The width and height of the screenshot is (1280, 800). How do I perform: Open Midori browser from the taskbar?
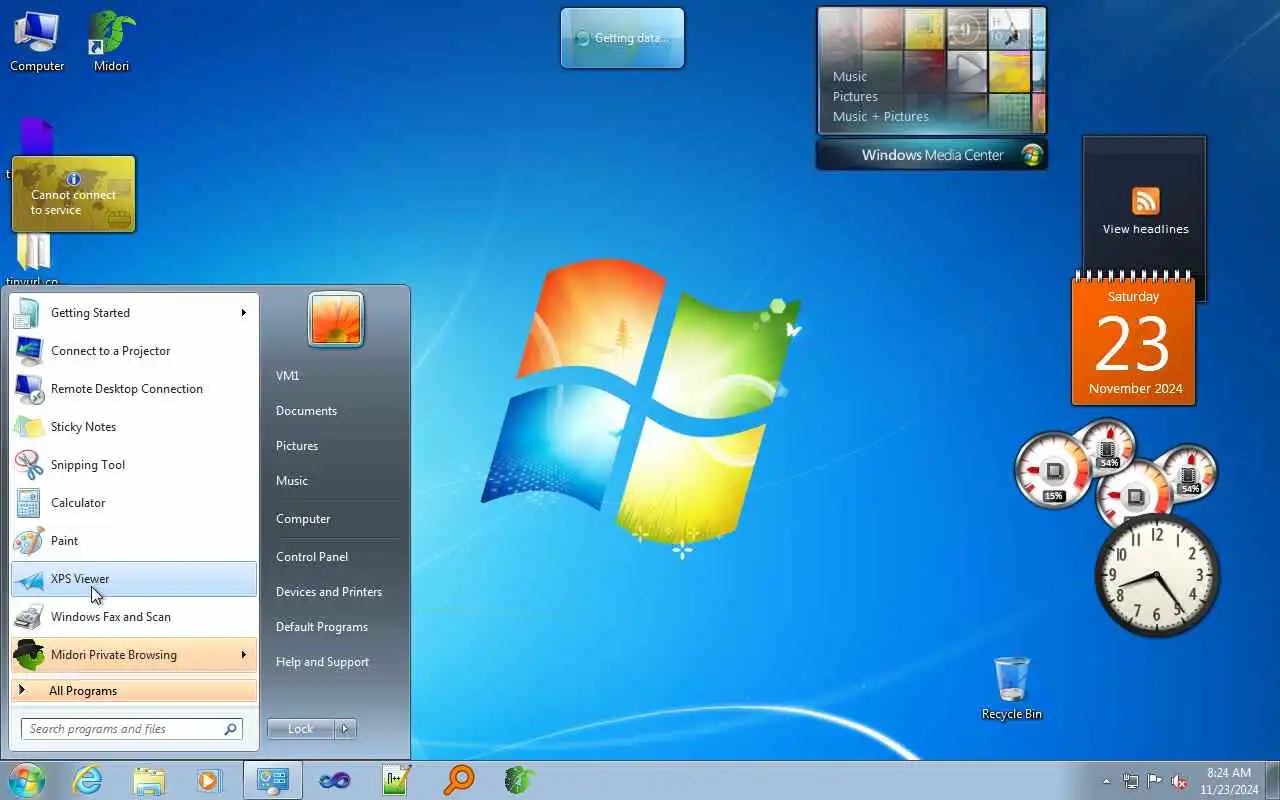point(520,780)
